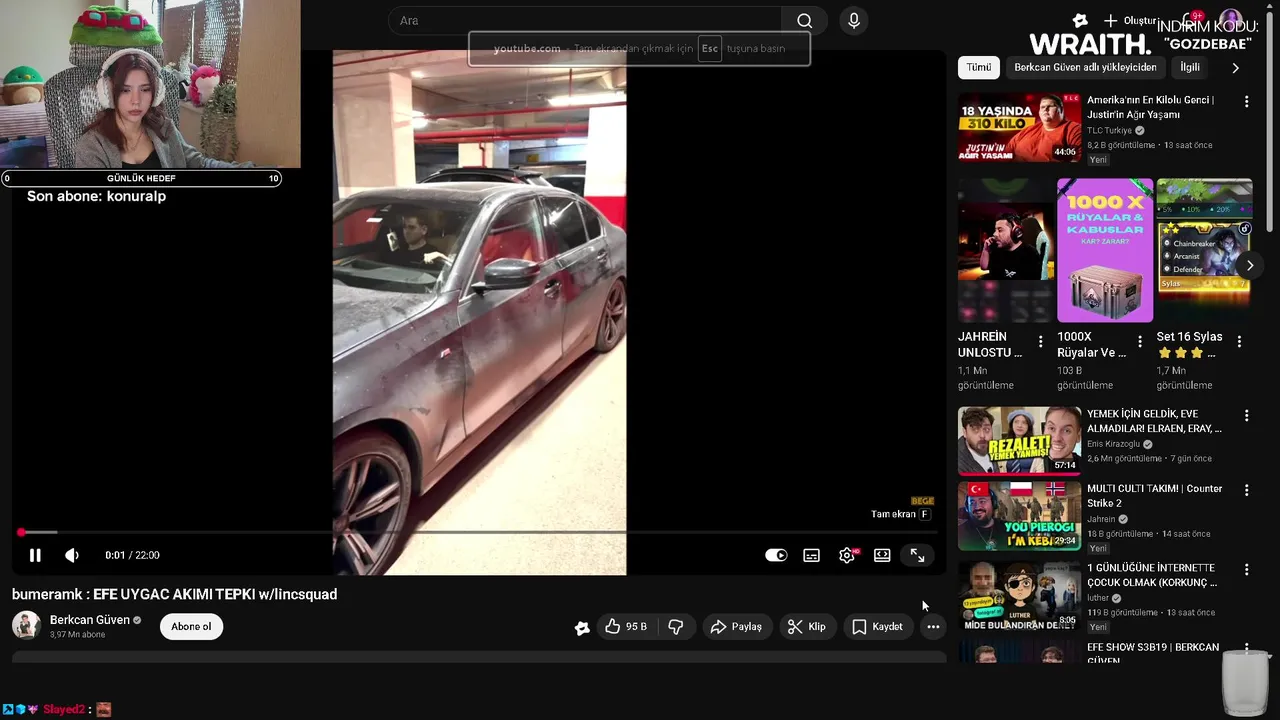Show more filter chips with arrow
Viewport: 1280px width, 720px height.
[x=1235, y=68]
